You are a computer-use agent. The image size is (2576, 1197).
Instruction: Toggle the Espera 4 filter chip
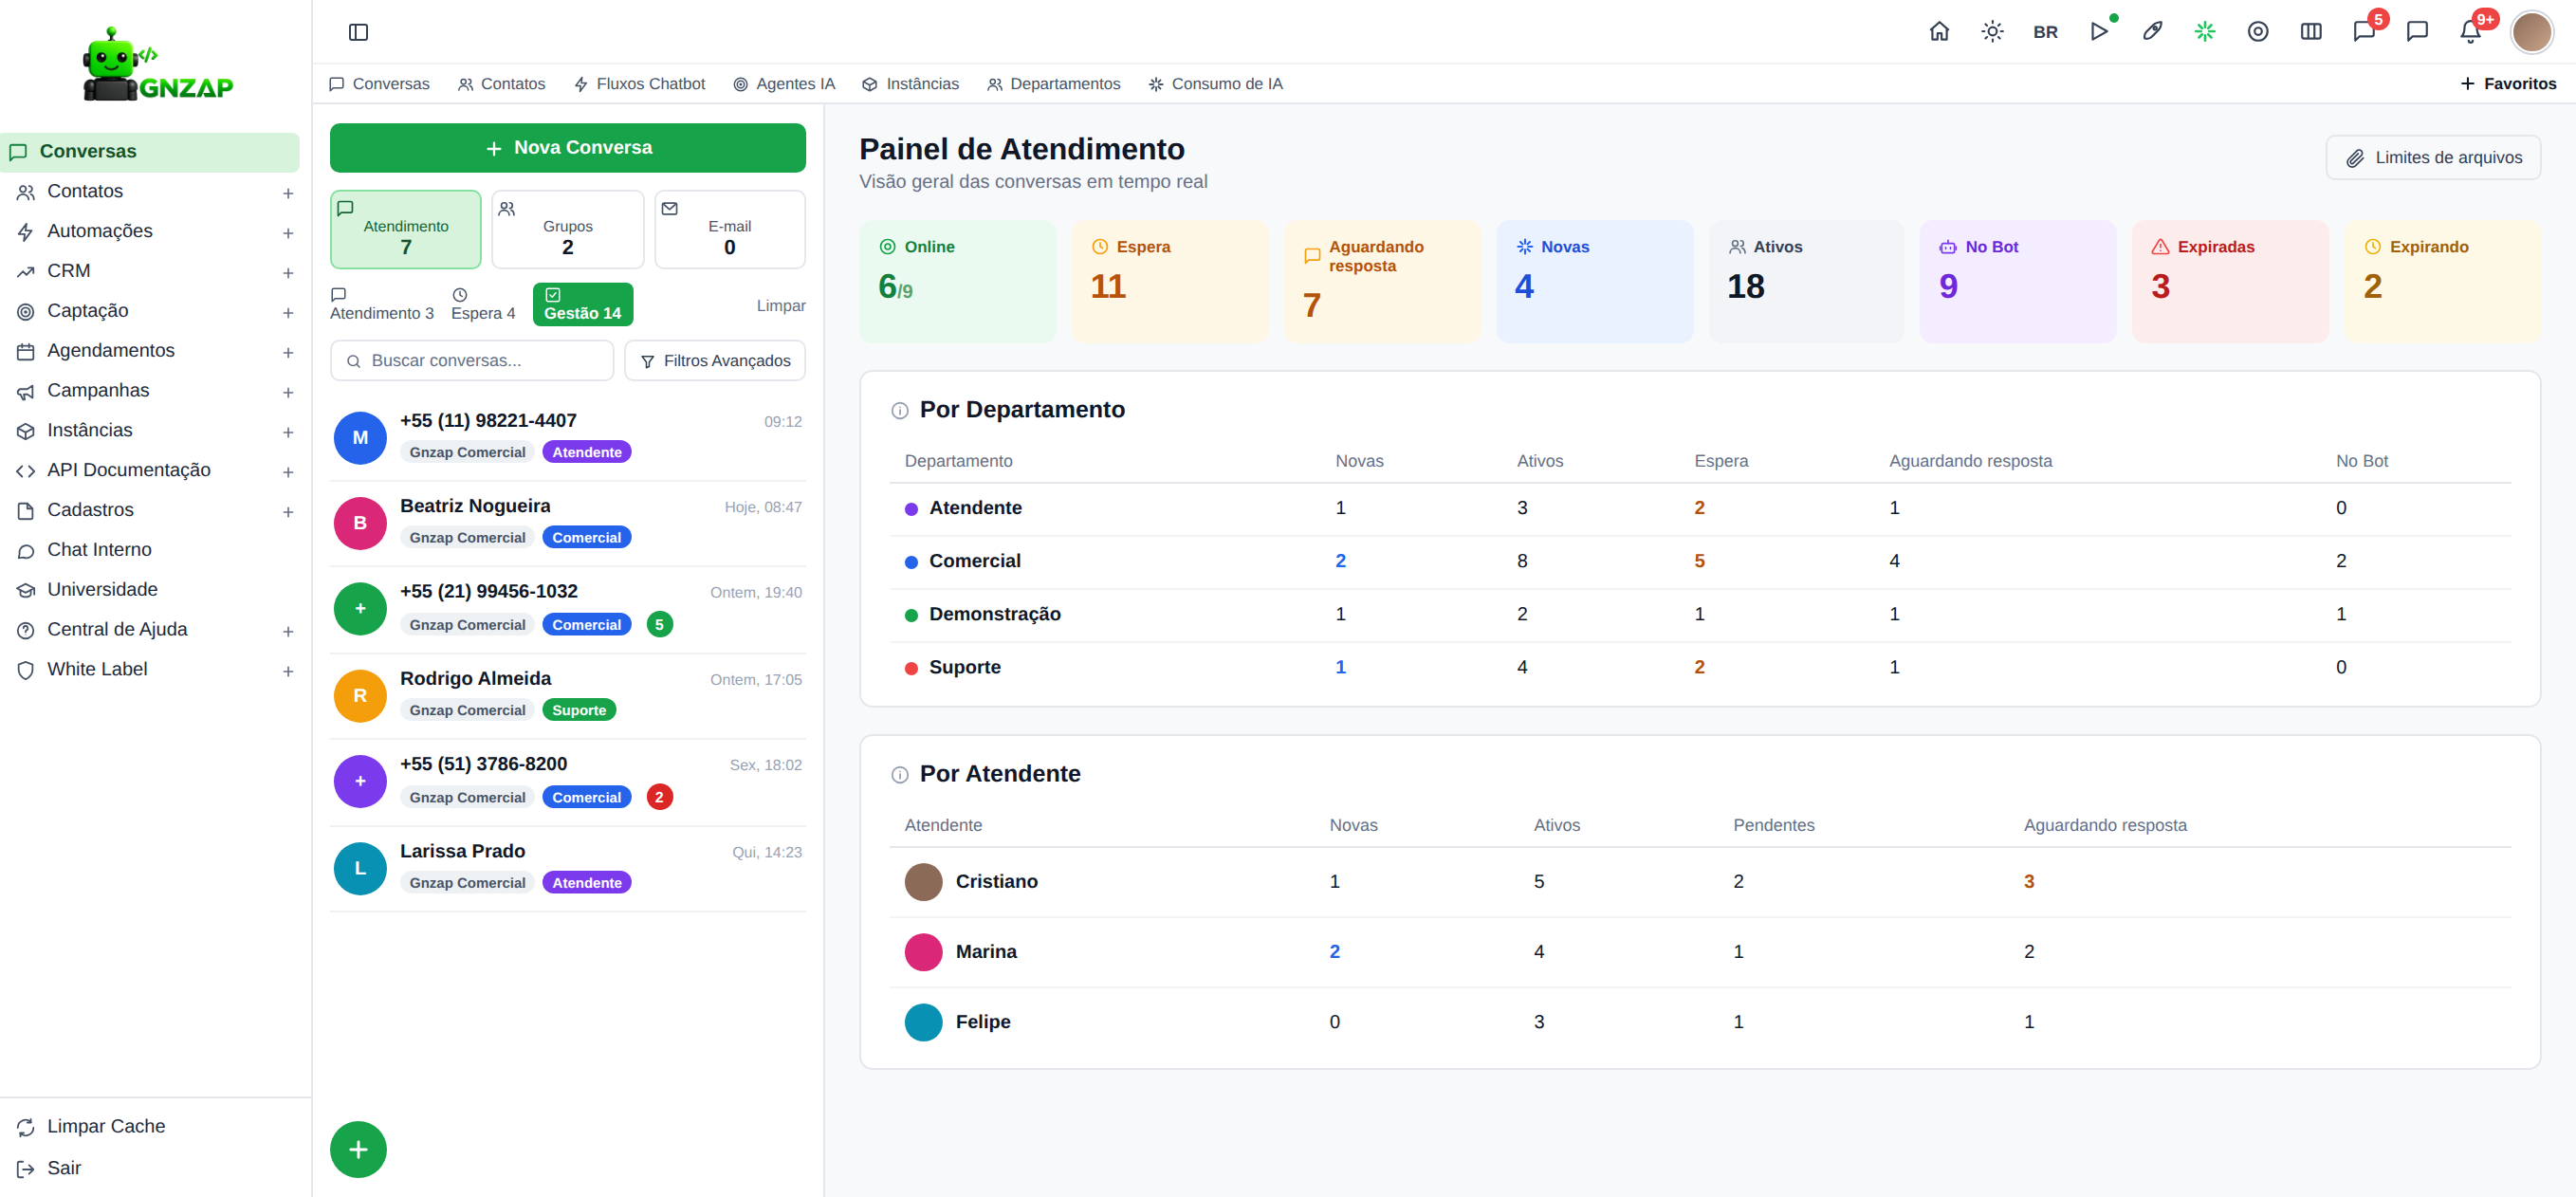[x=483, y=304]
